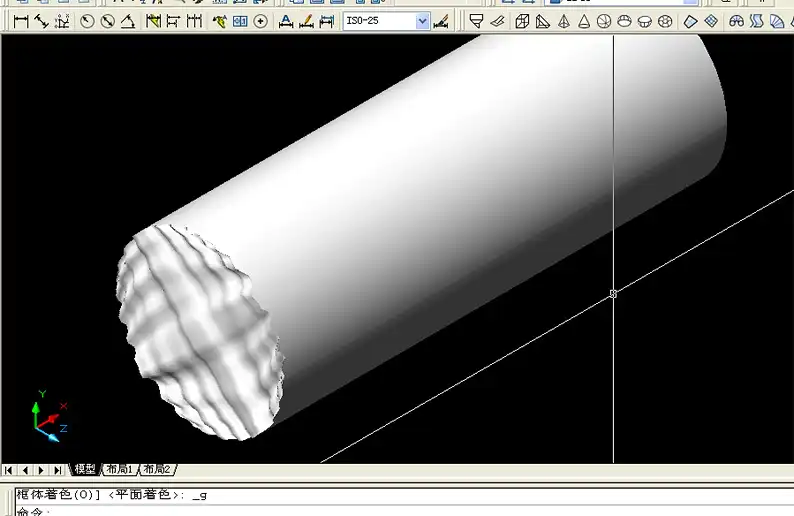
Task: Switch to the 布局2 layout tab
Action: [x=157, y=470]
